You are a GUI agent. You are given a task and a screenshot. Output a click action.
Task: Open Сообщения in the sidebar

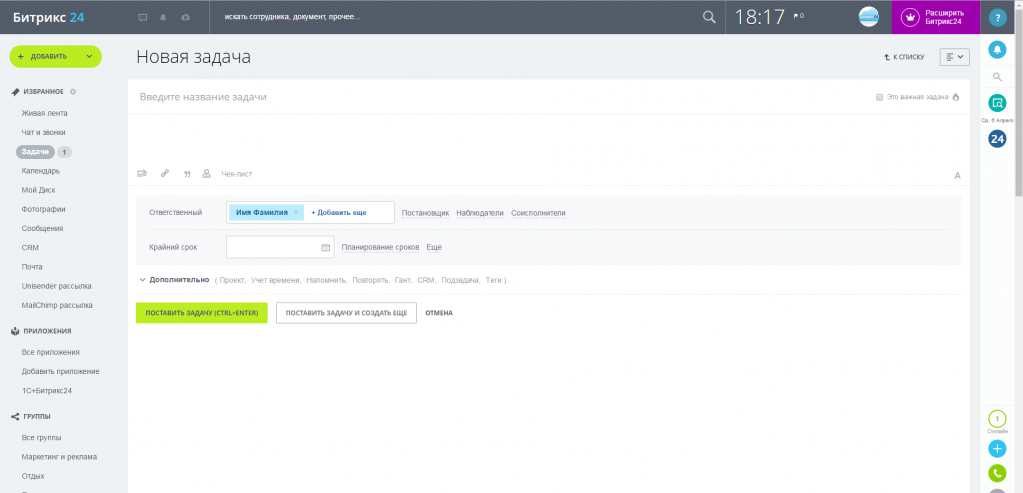click(42, 229)
